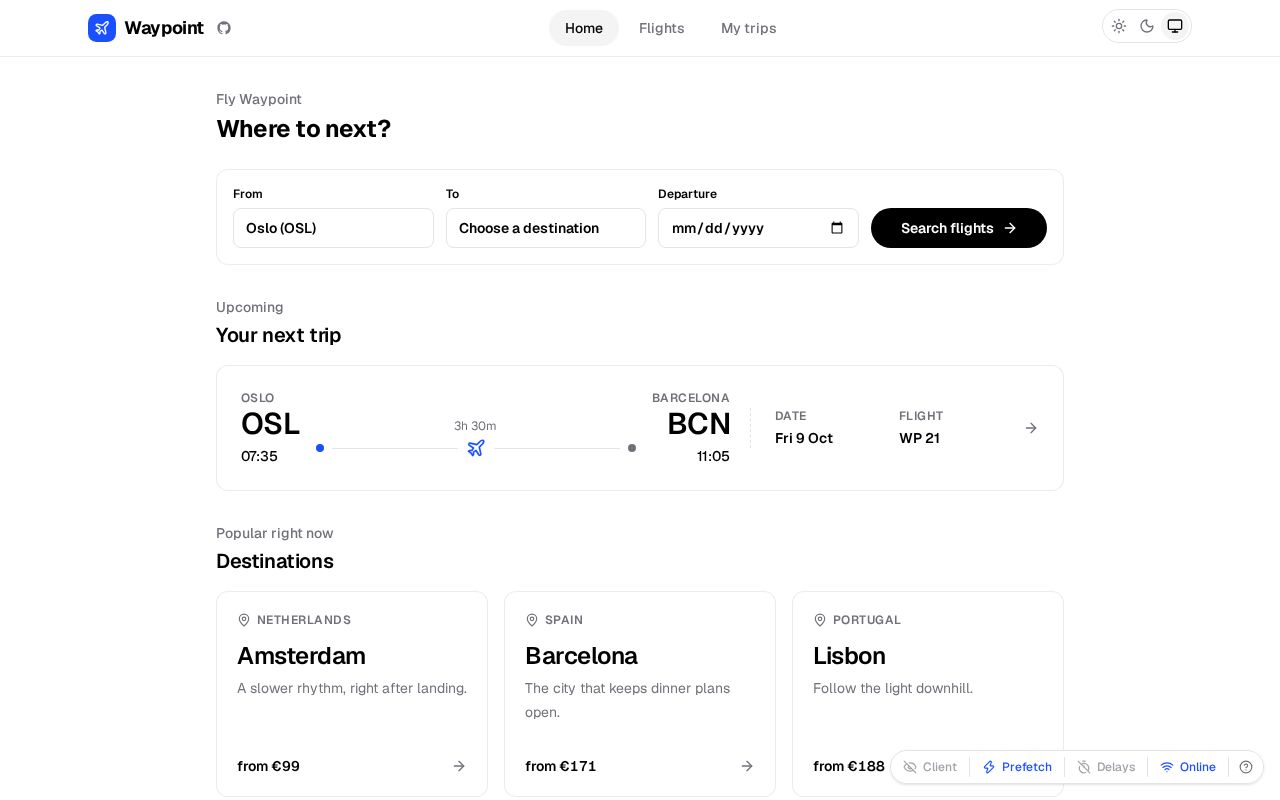Click the arrow on the Barcelona destination card
1280x800 pixels.
click(747, 766)
